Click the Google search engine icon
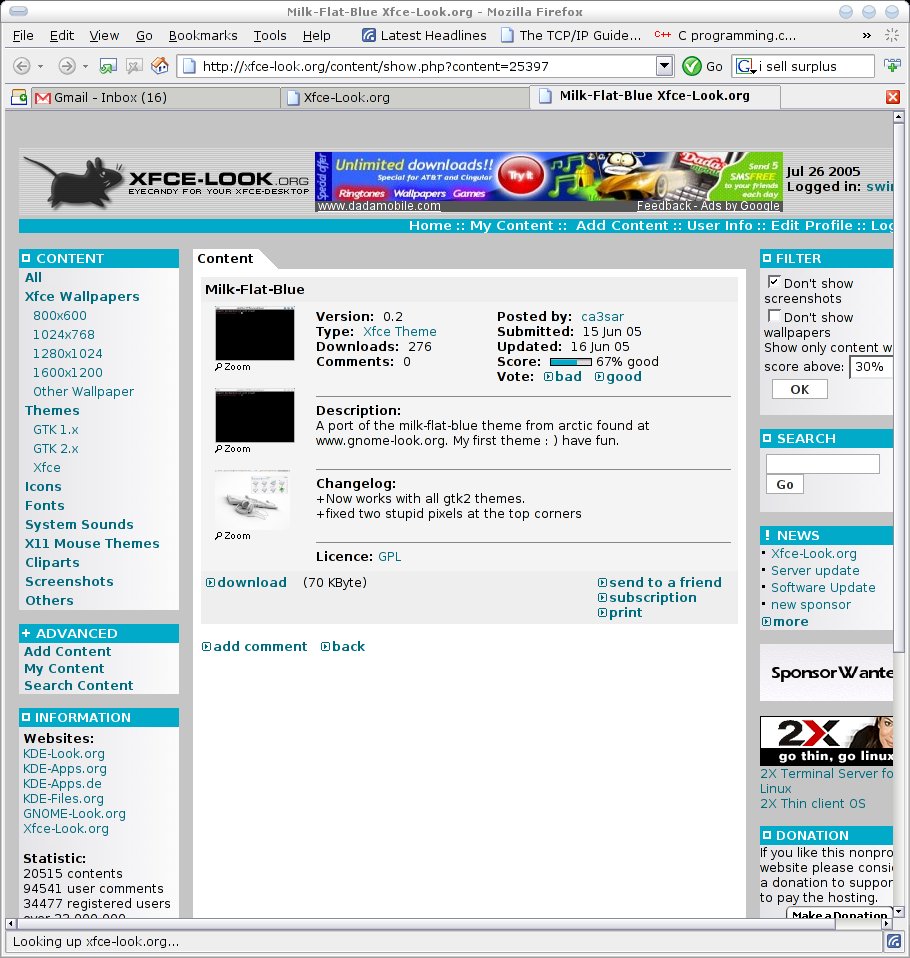 pos(745,66)
